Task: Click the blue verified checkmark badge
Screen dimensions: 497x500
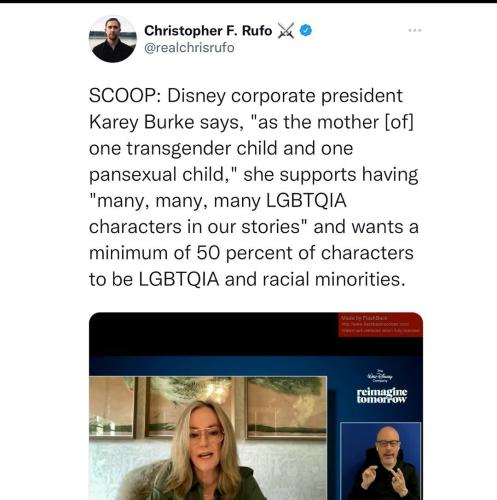Action: [x=306, y=31]
